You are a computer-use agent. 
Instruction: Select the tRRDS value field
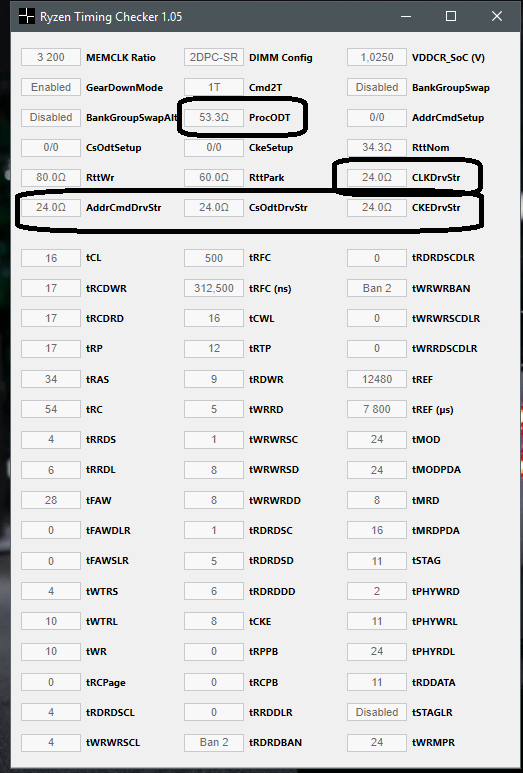click(x=51, y=439)
